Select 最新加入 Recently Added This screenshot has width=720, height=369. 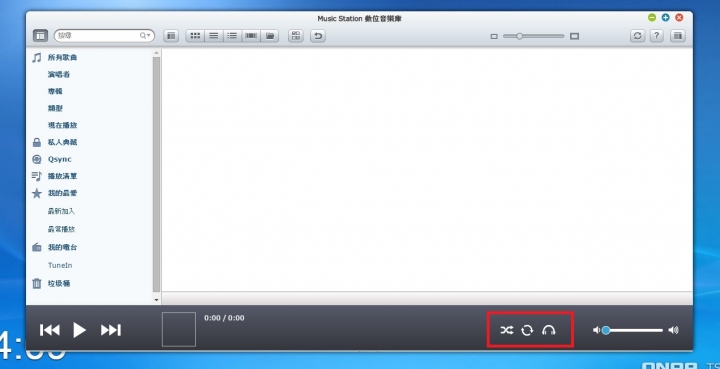[61, 211]
